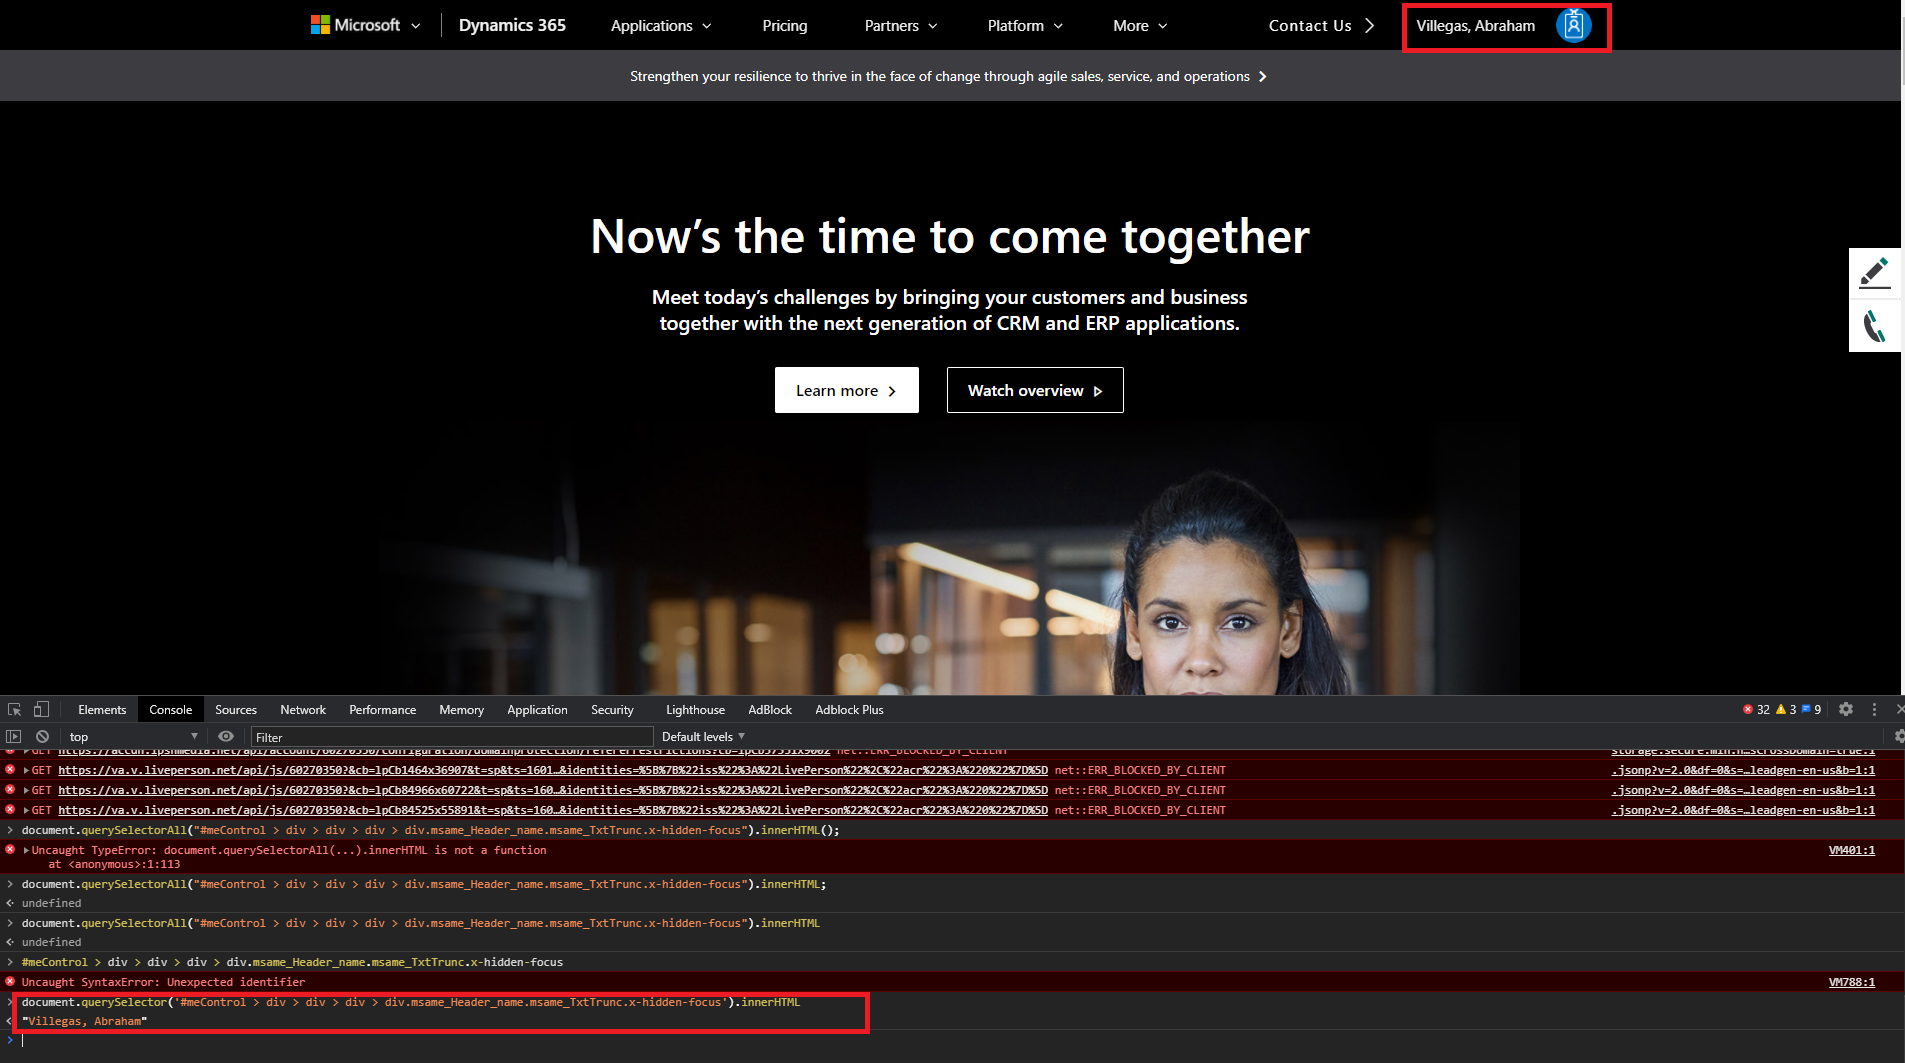Open the signed-in user avatar icon

(x=1573, y=26)
